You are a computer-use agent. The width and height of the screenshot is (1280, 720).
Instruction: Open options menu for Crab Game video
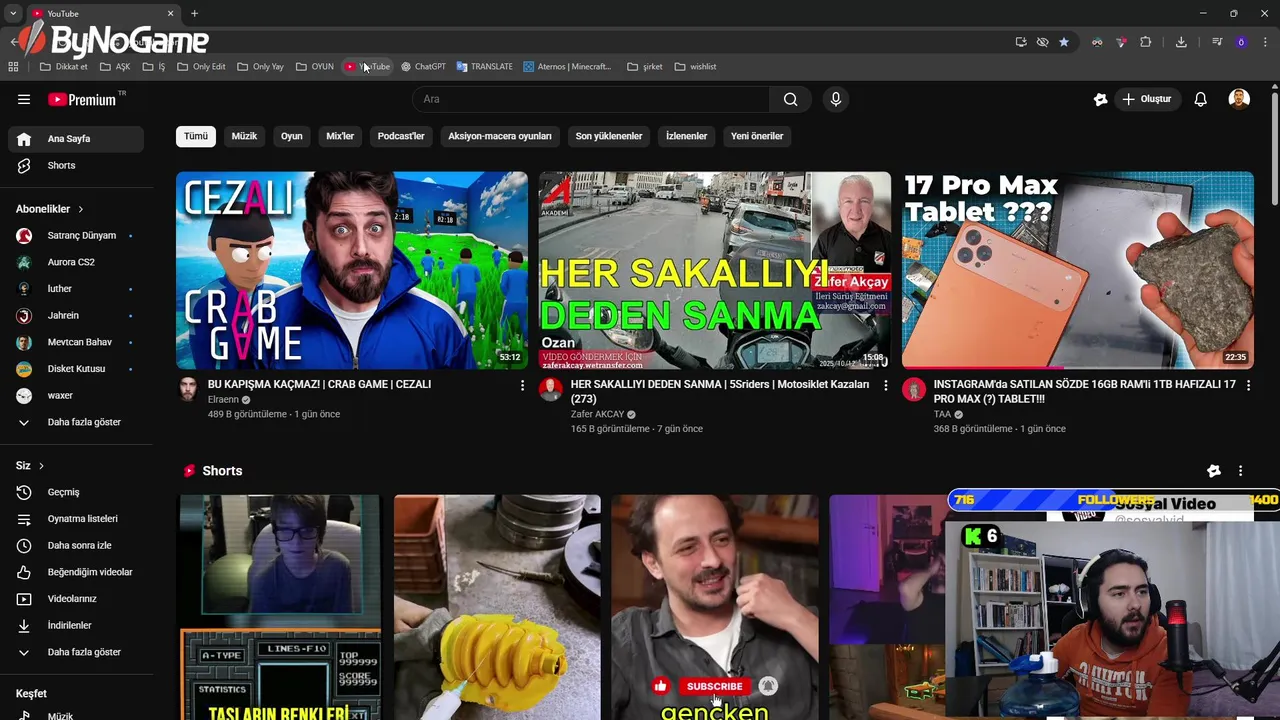[522, 385]
